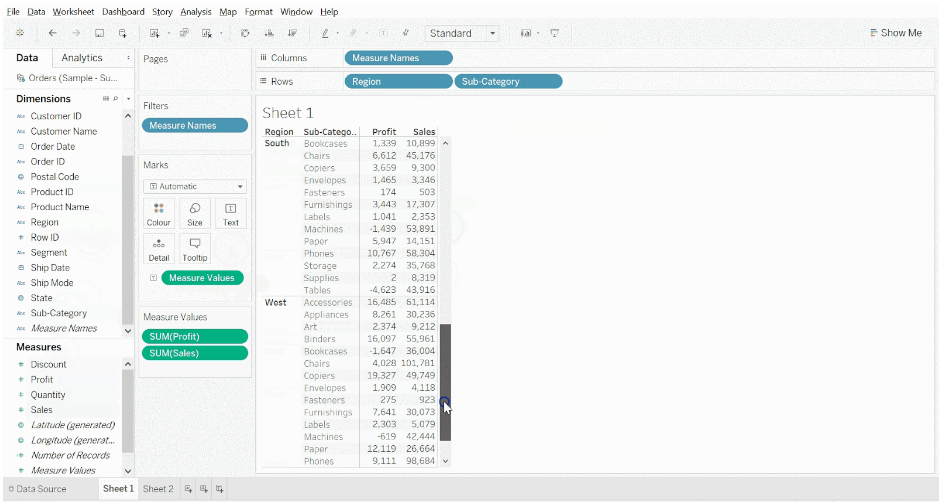Click the Detail marks button
943x504 pixels.
(158, 249)
